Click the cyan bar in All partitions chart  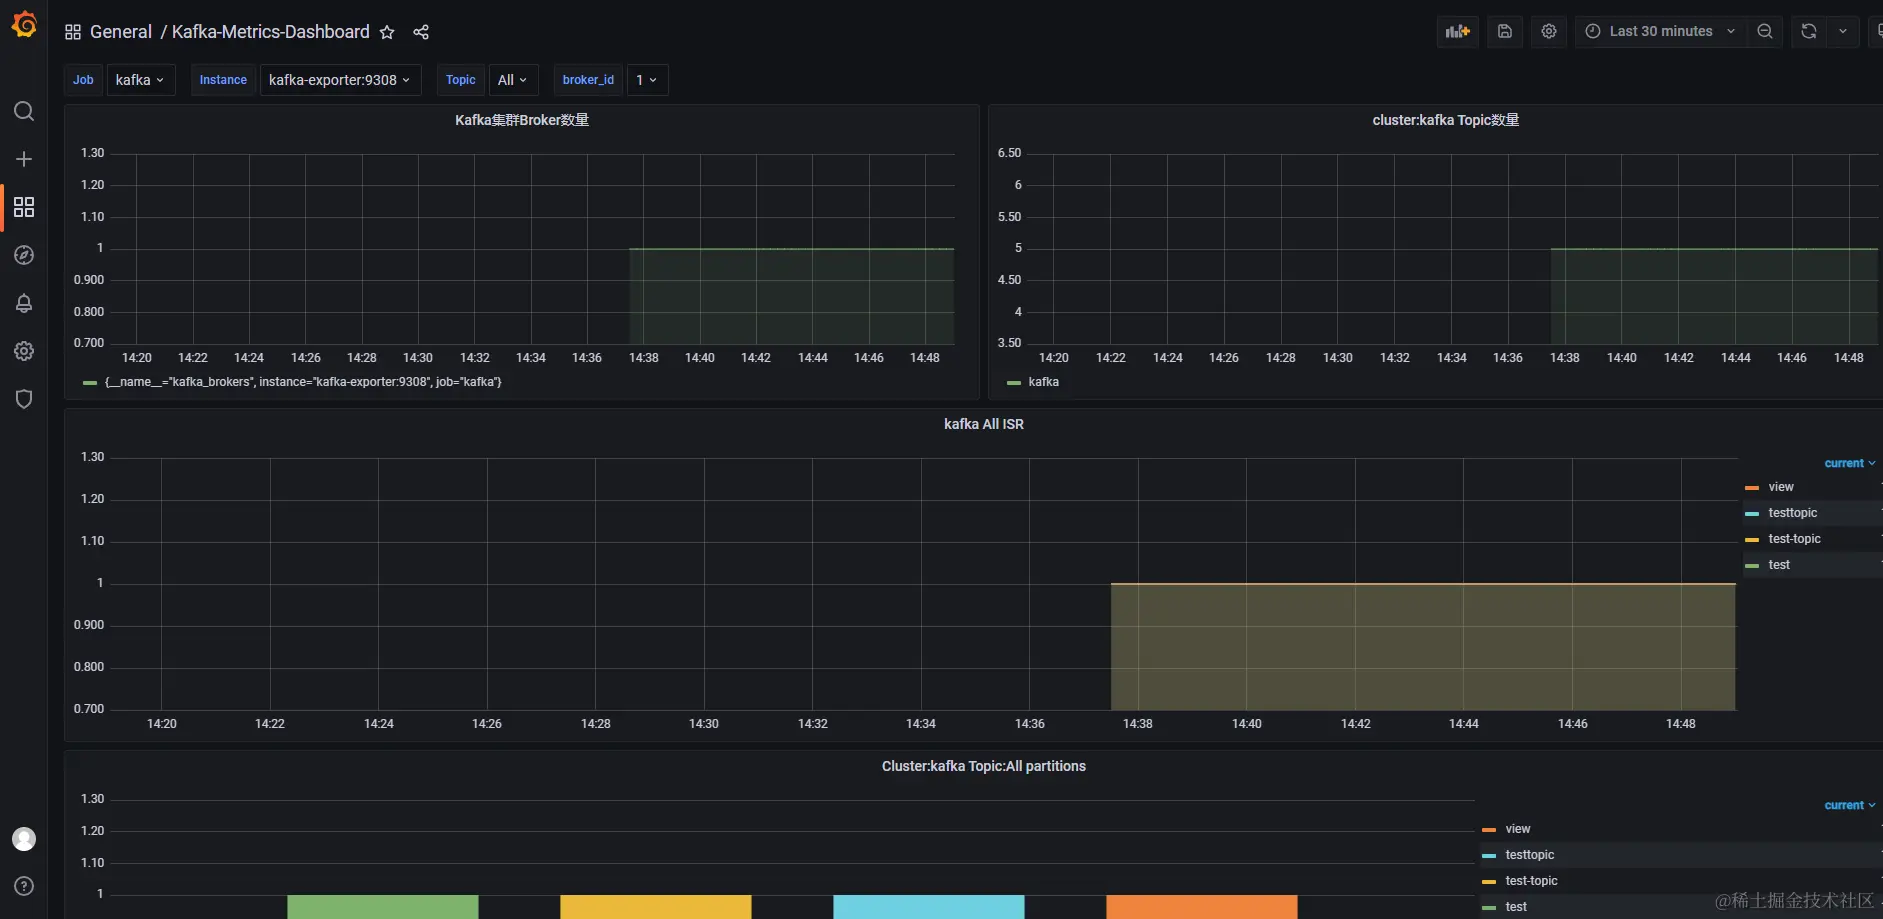coord(929,907)
